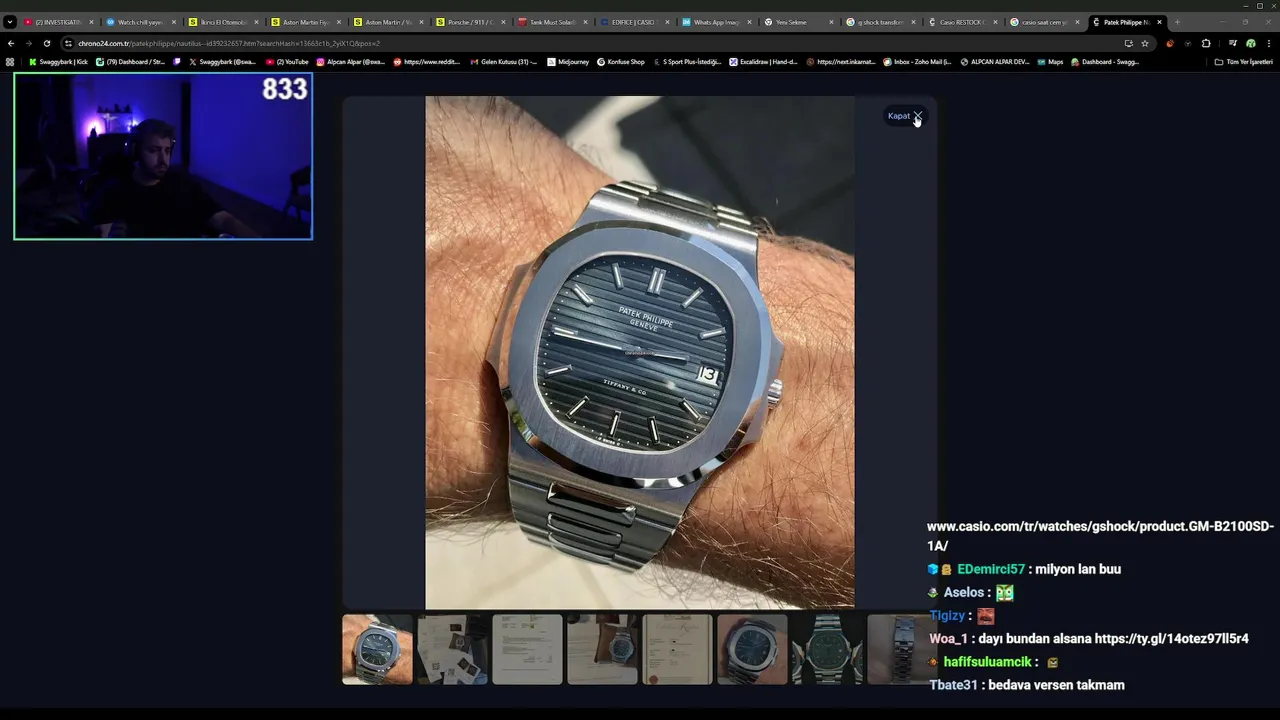Open the Gelen Kutusu (31) Gmail bookmark

tap(503, 62)
